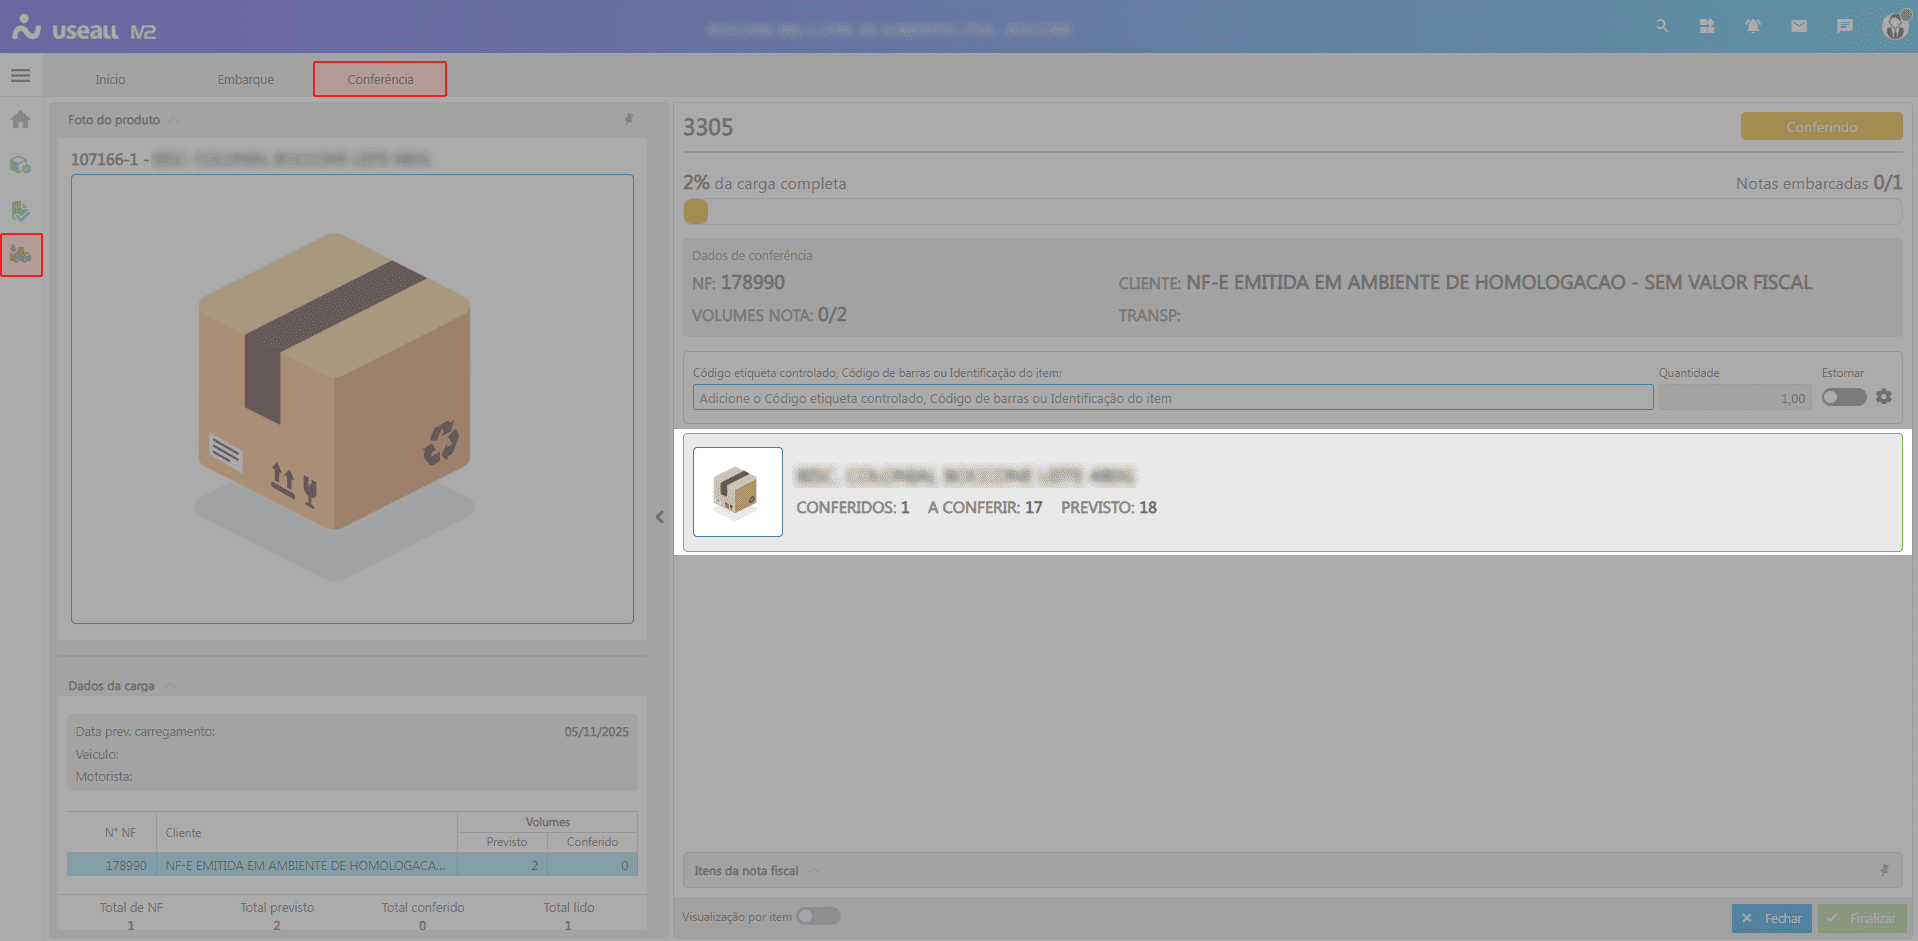1918x941 pixels.
Task: Click the carga completa progress bar
Action: coord(1292,212)
